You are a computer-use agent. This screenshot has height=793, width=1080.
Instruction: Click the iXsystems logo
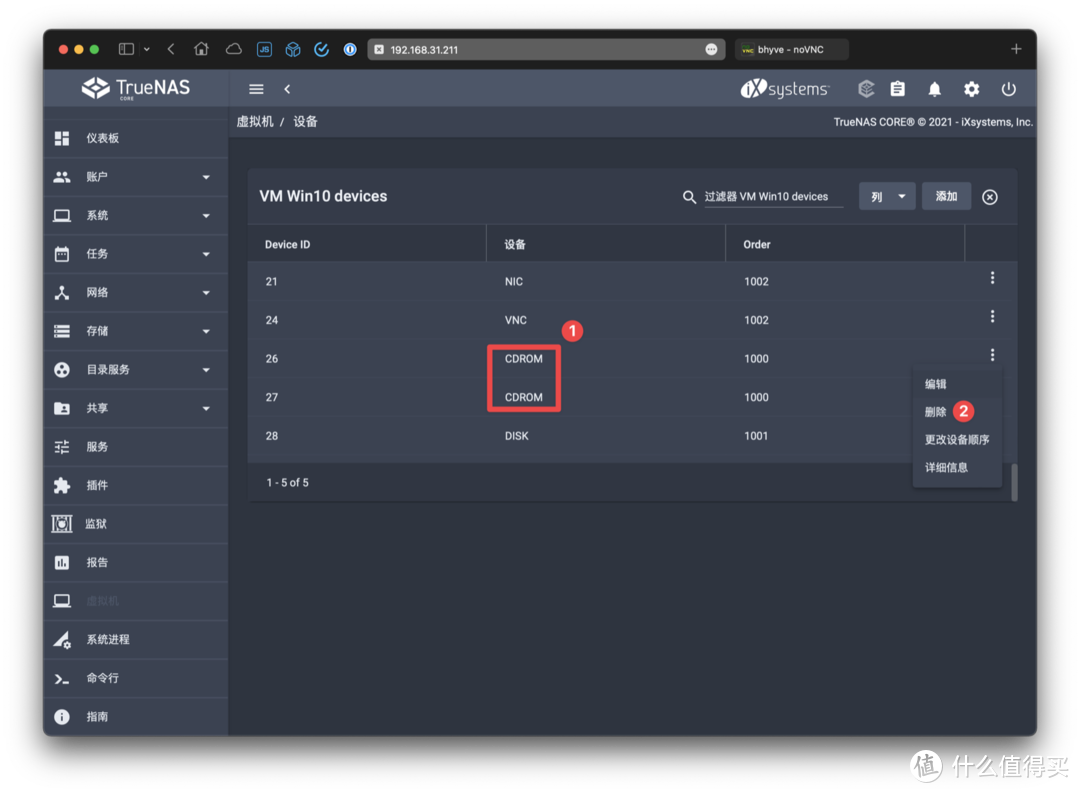(785, 89)
